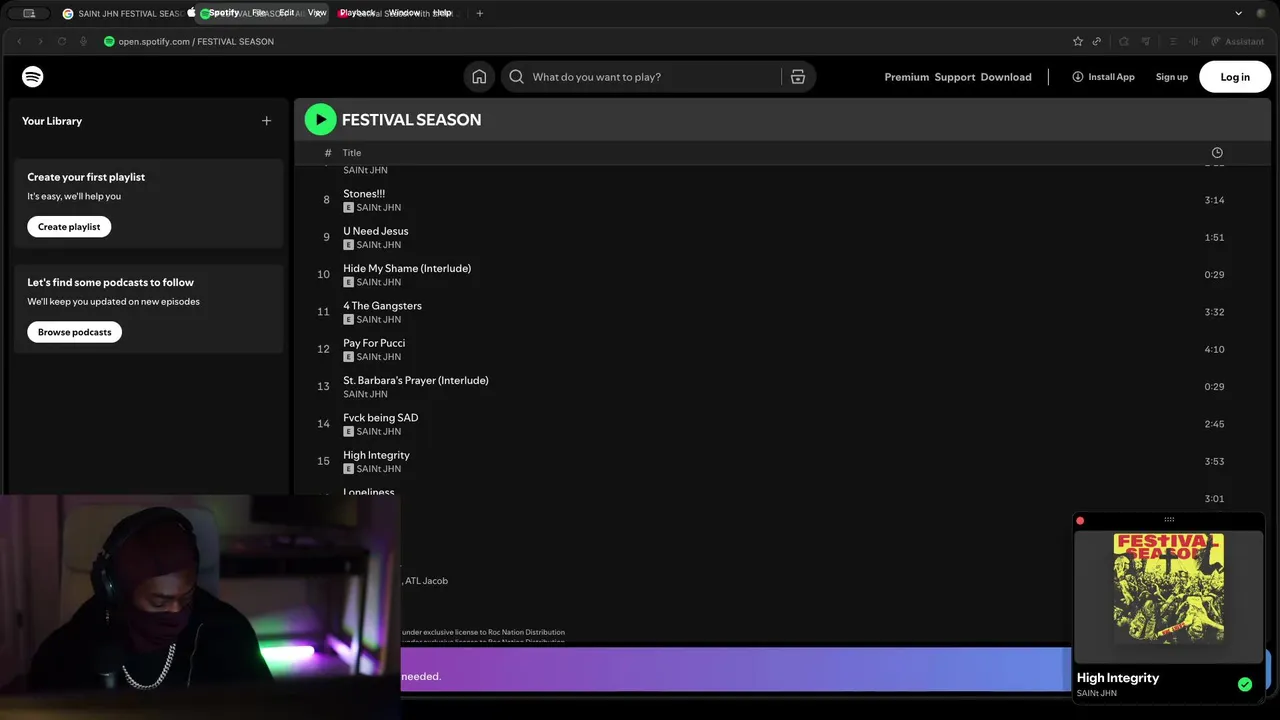The image size is (1280, 720).
Task: Click the Spotify logo in the header
Action: (33, 77)
